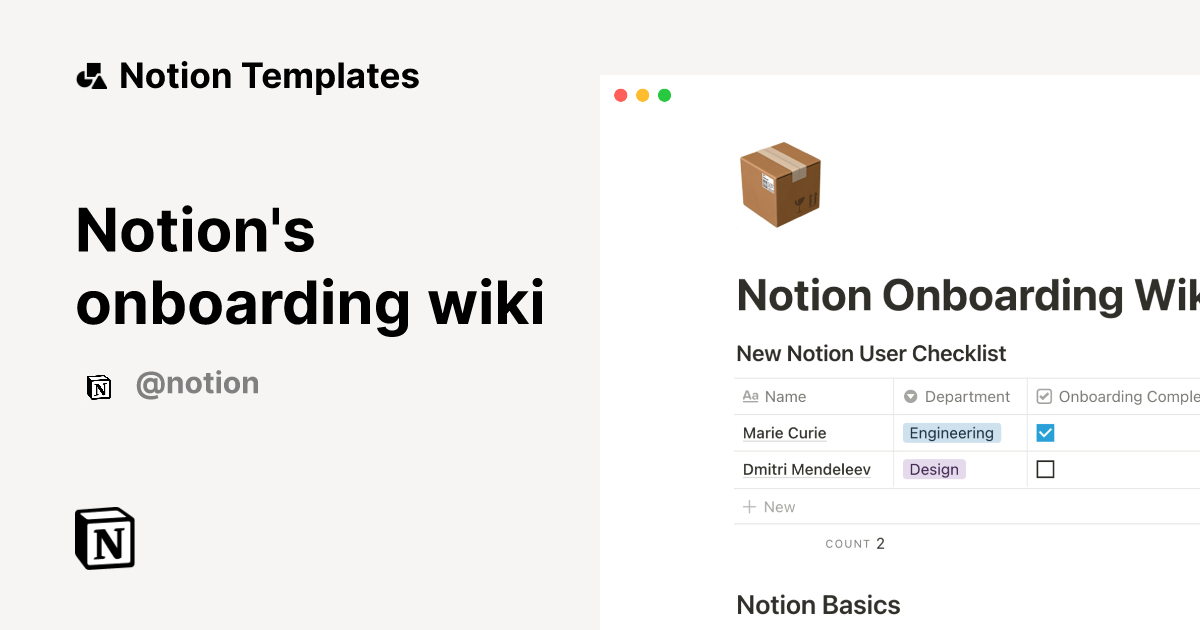Click the checkbox icon in Onboarding Complete header
This screenshot has width=1200, height=630.
1043,396
